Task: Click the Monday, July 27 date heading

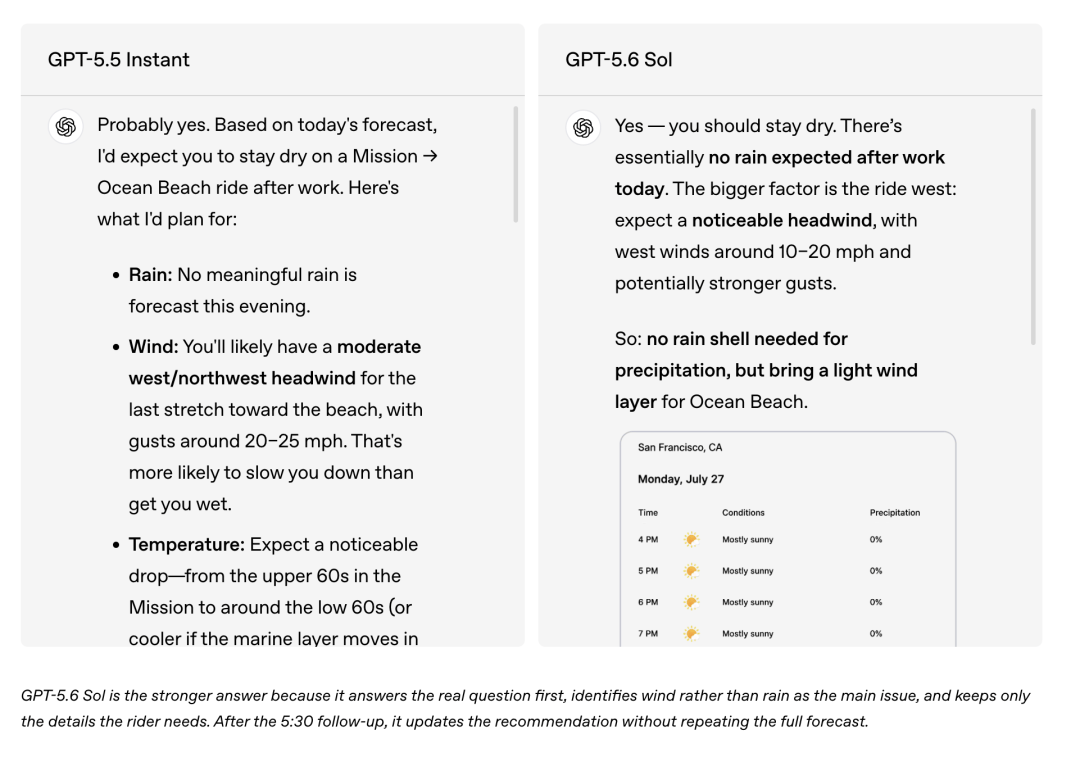Action: tap(681, 479)
